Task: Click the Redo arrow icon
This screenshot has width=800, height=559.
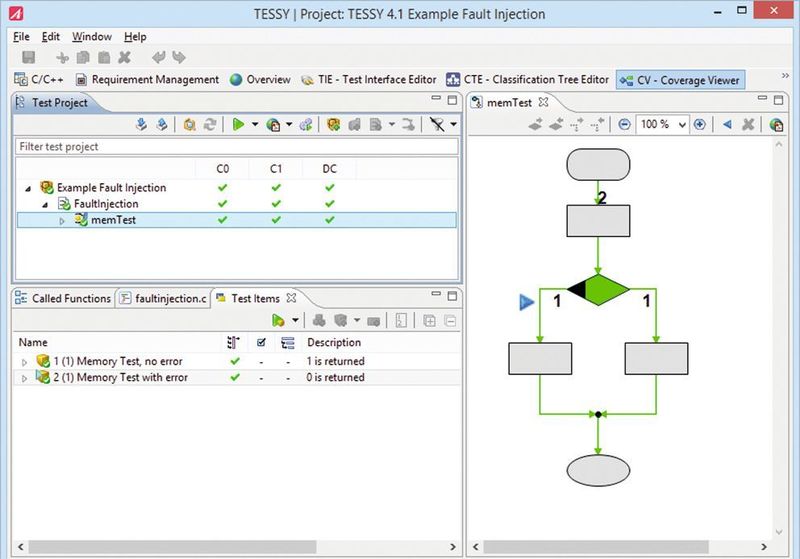Action: pos(179,57)
